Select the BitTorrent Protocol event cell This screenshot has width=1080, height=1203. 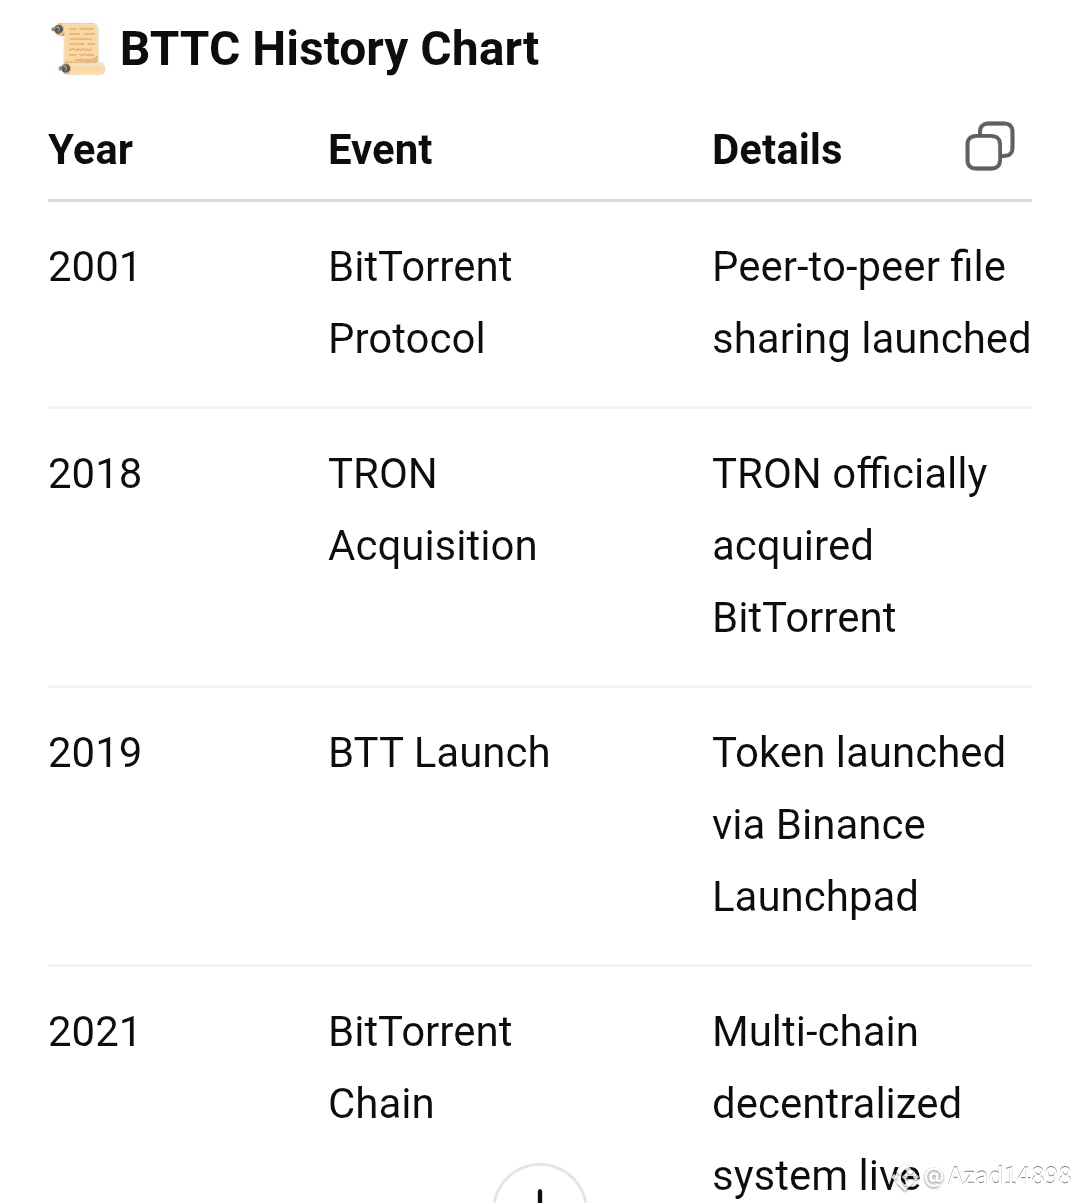[x=420, y=303]
